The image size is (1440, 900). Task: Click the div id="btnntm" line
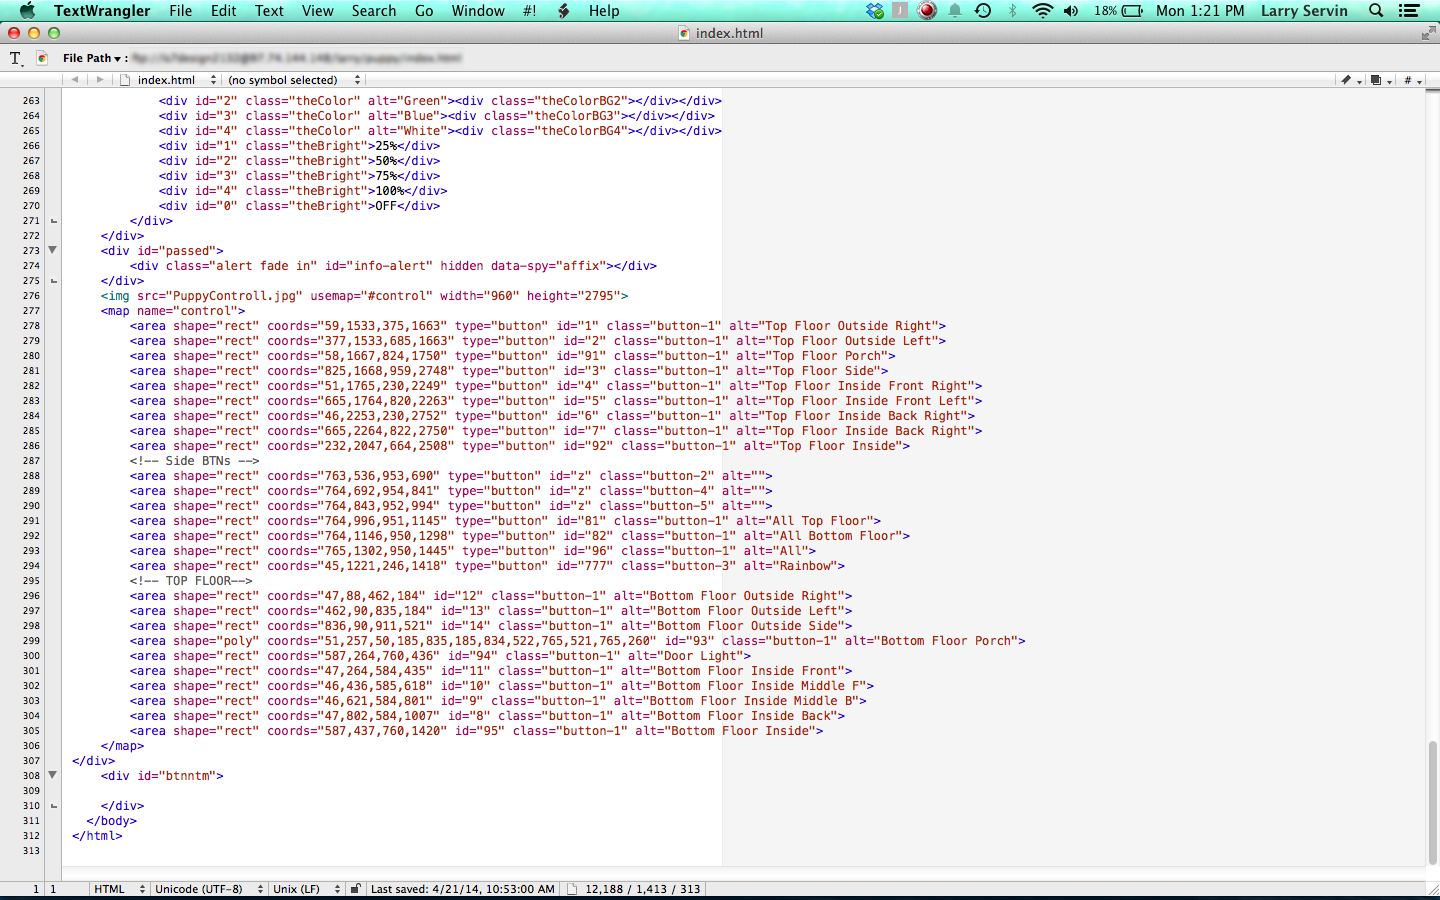coord(162,776)
